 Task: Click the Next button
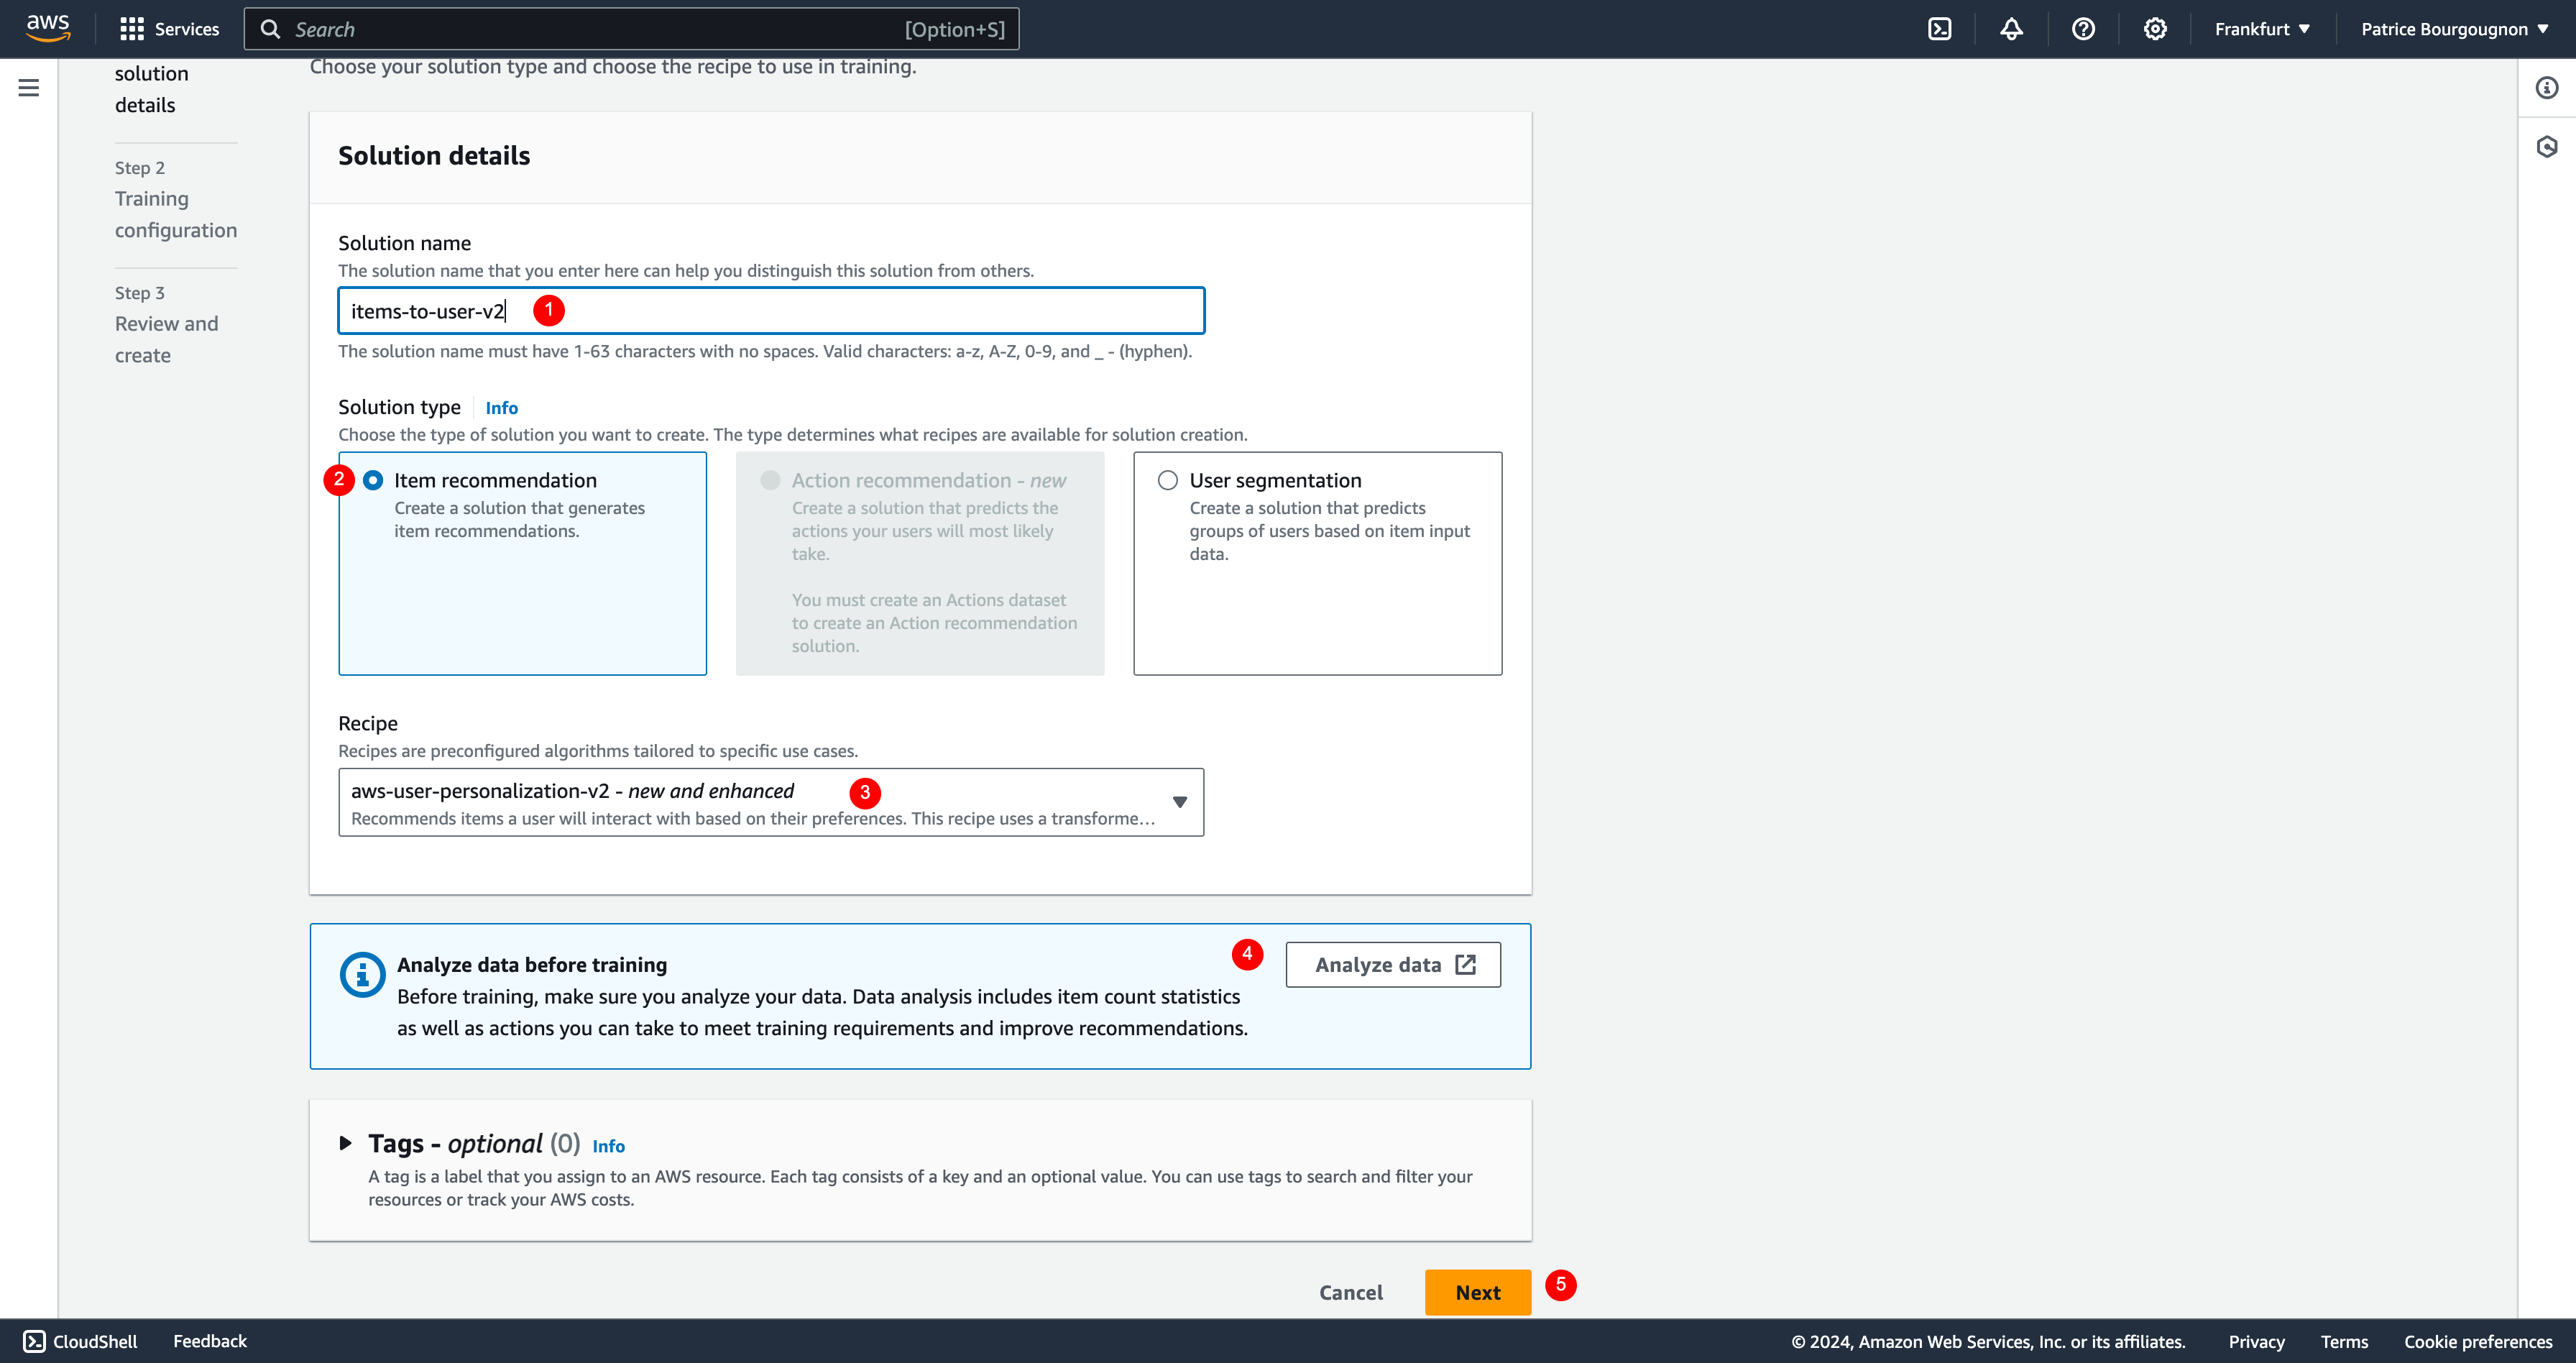click(1478, 1292)
